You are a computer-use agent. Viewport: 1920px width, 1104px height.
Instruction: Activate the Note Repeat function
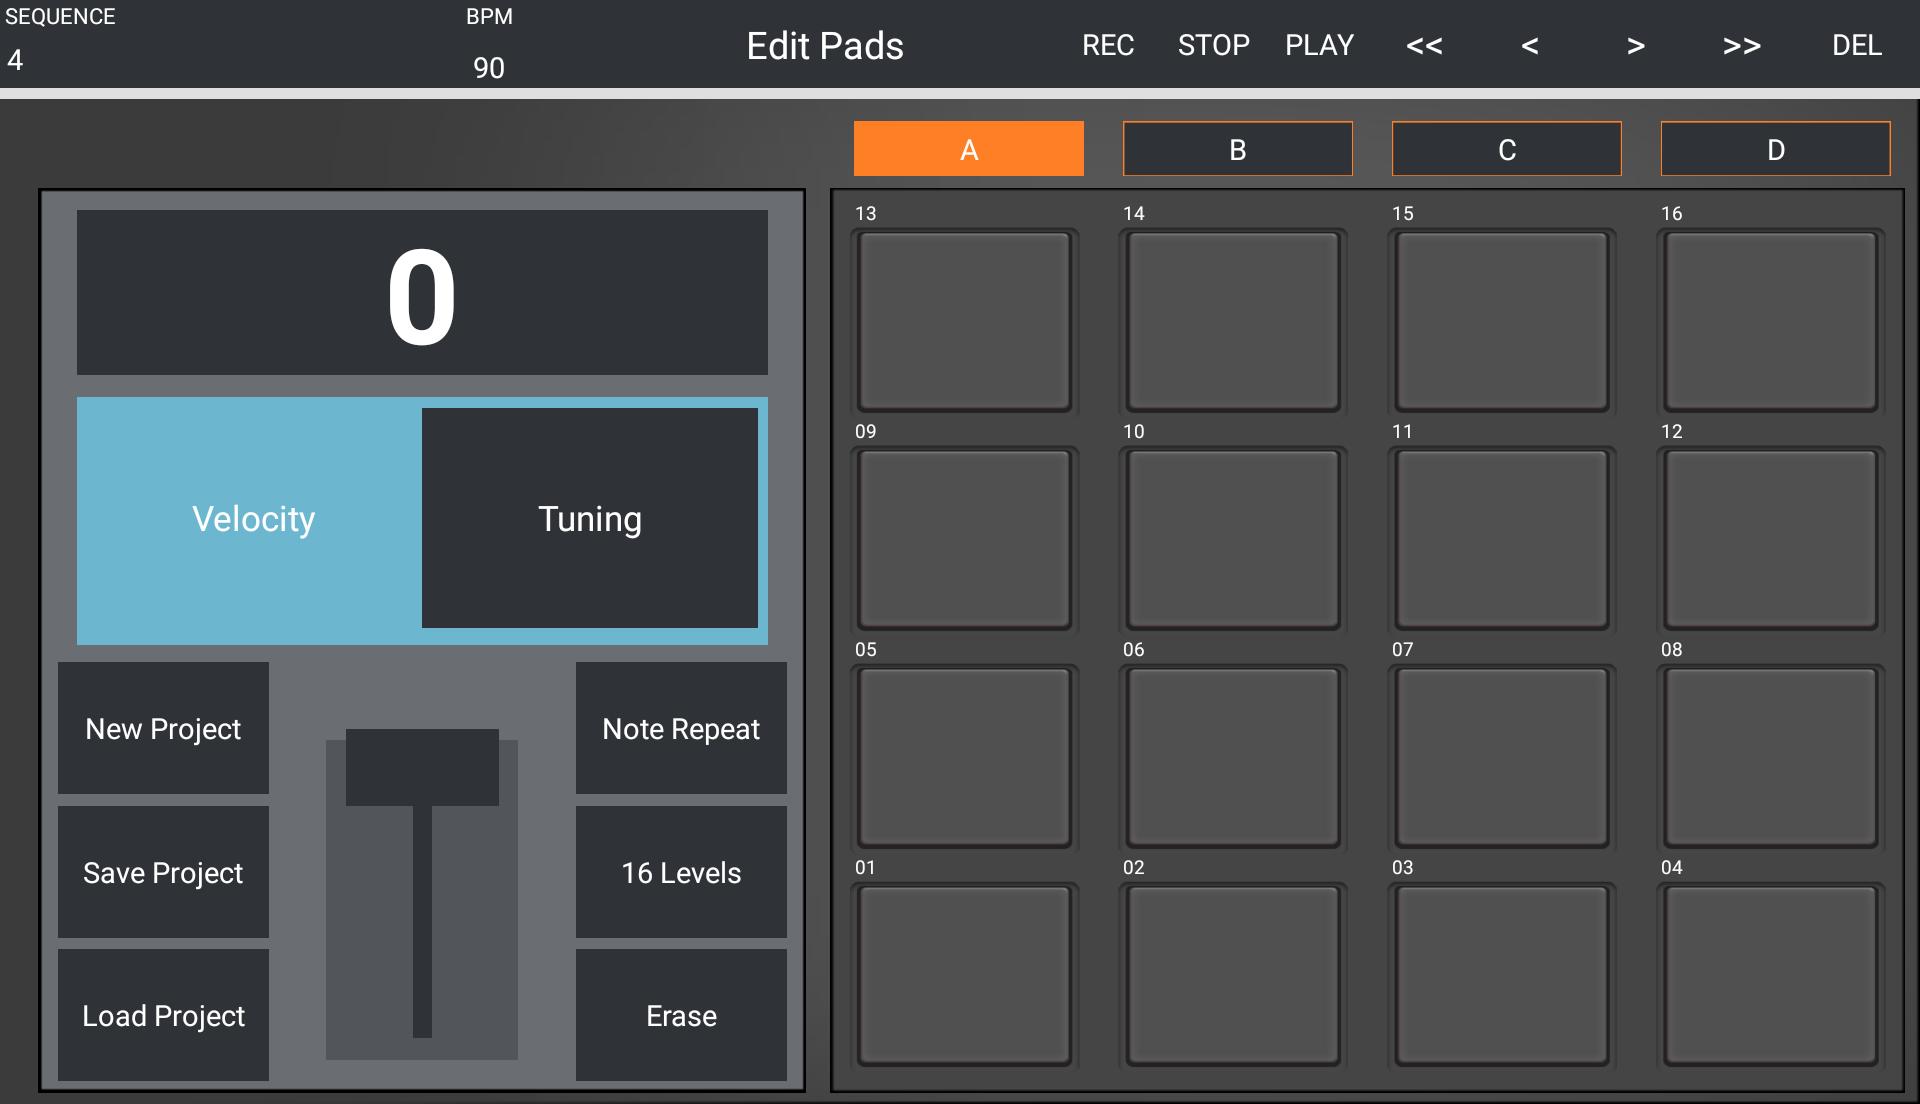point(680,728)
